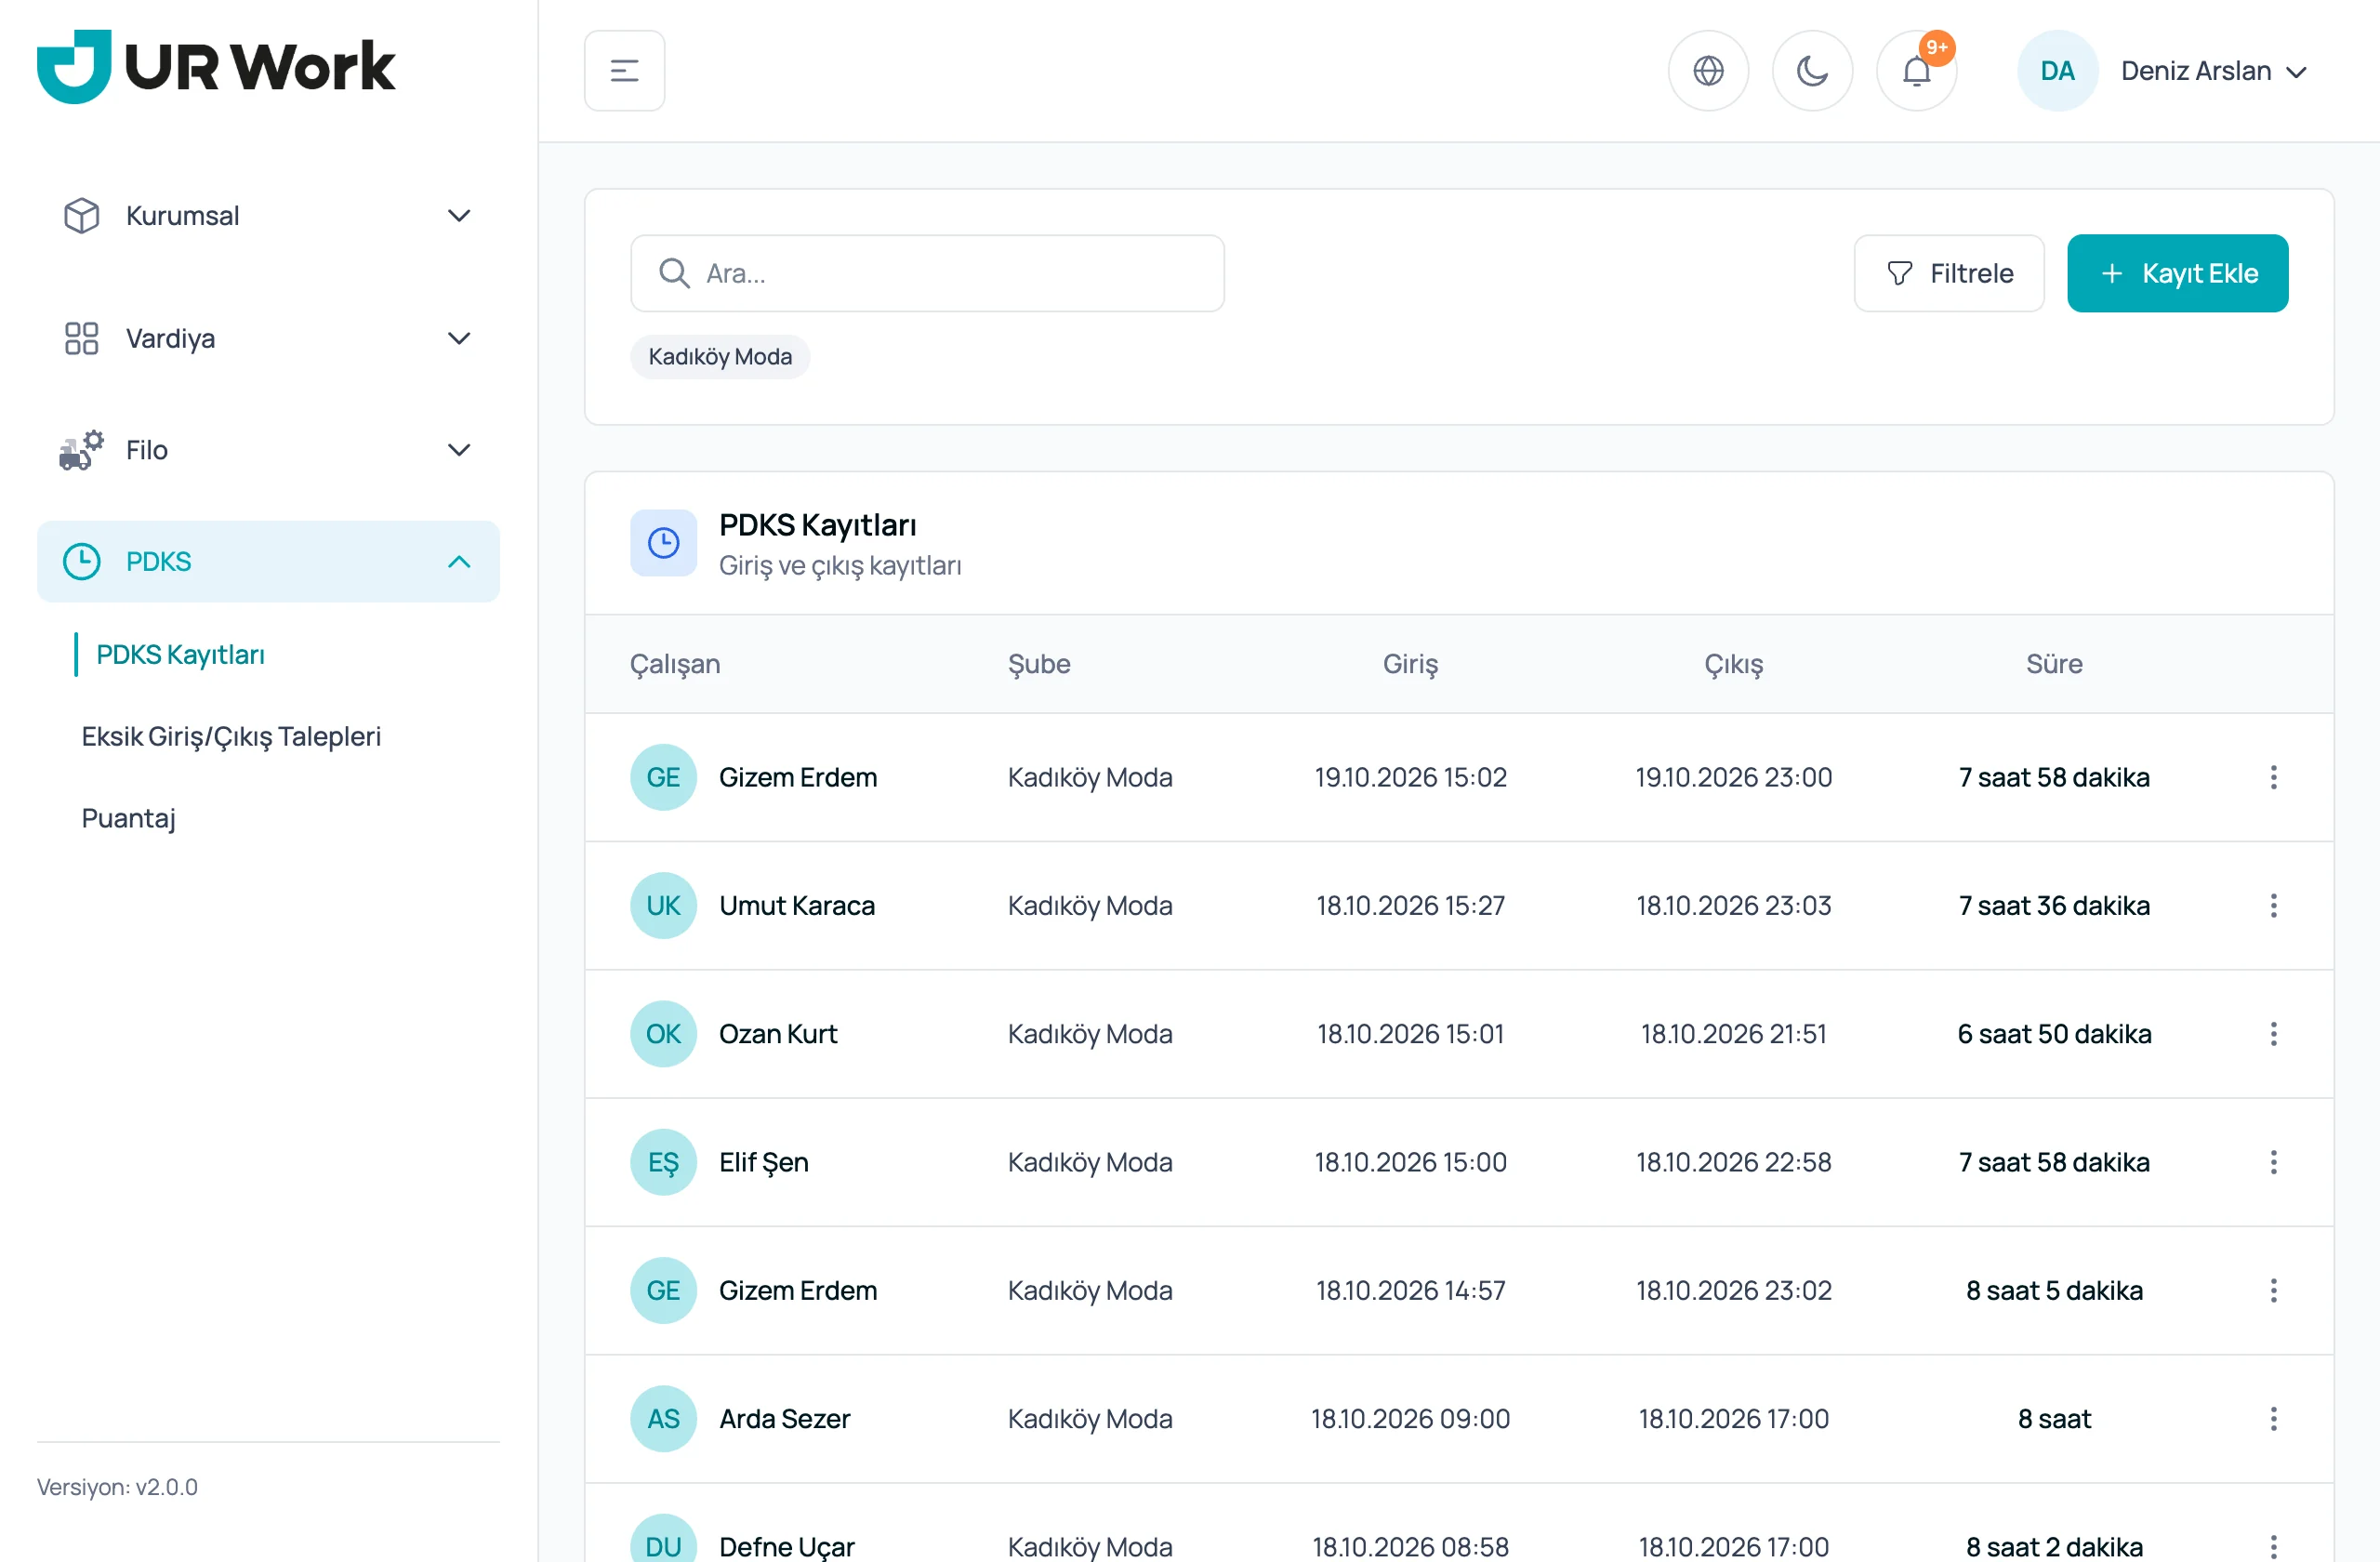Image resolution: width=2380 pixels, height=1562 pixels.
Task: Open Eksik Giriş/Çıkış Talepleri
Action: pos(231,736)
